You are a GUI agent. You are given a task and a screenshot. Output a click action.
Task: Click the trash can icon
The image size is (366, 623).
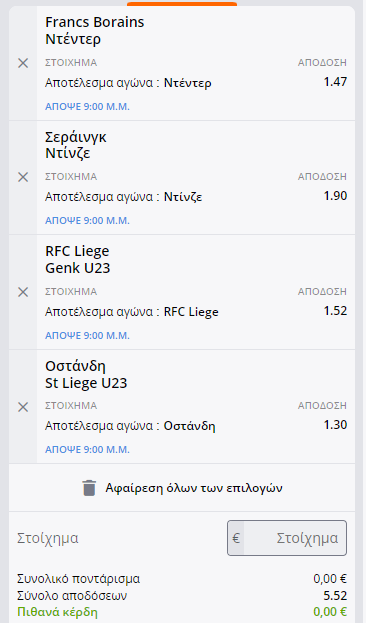pyautogui.click(x=89, y=488)
